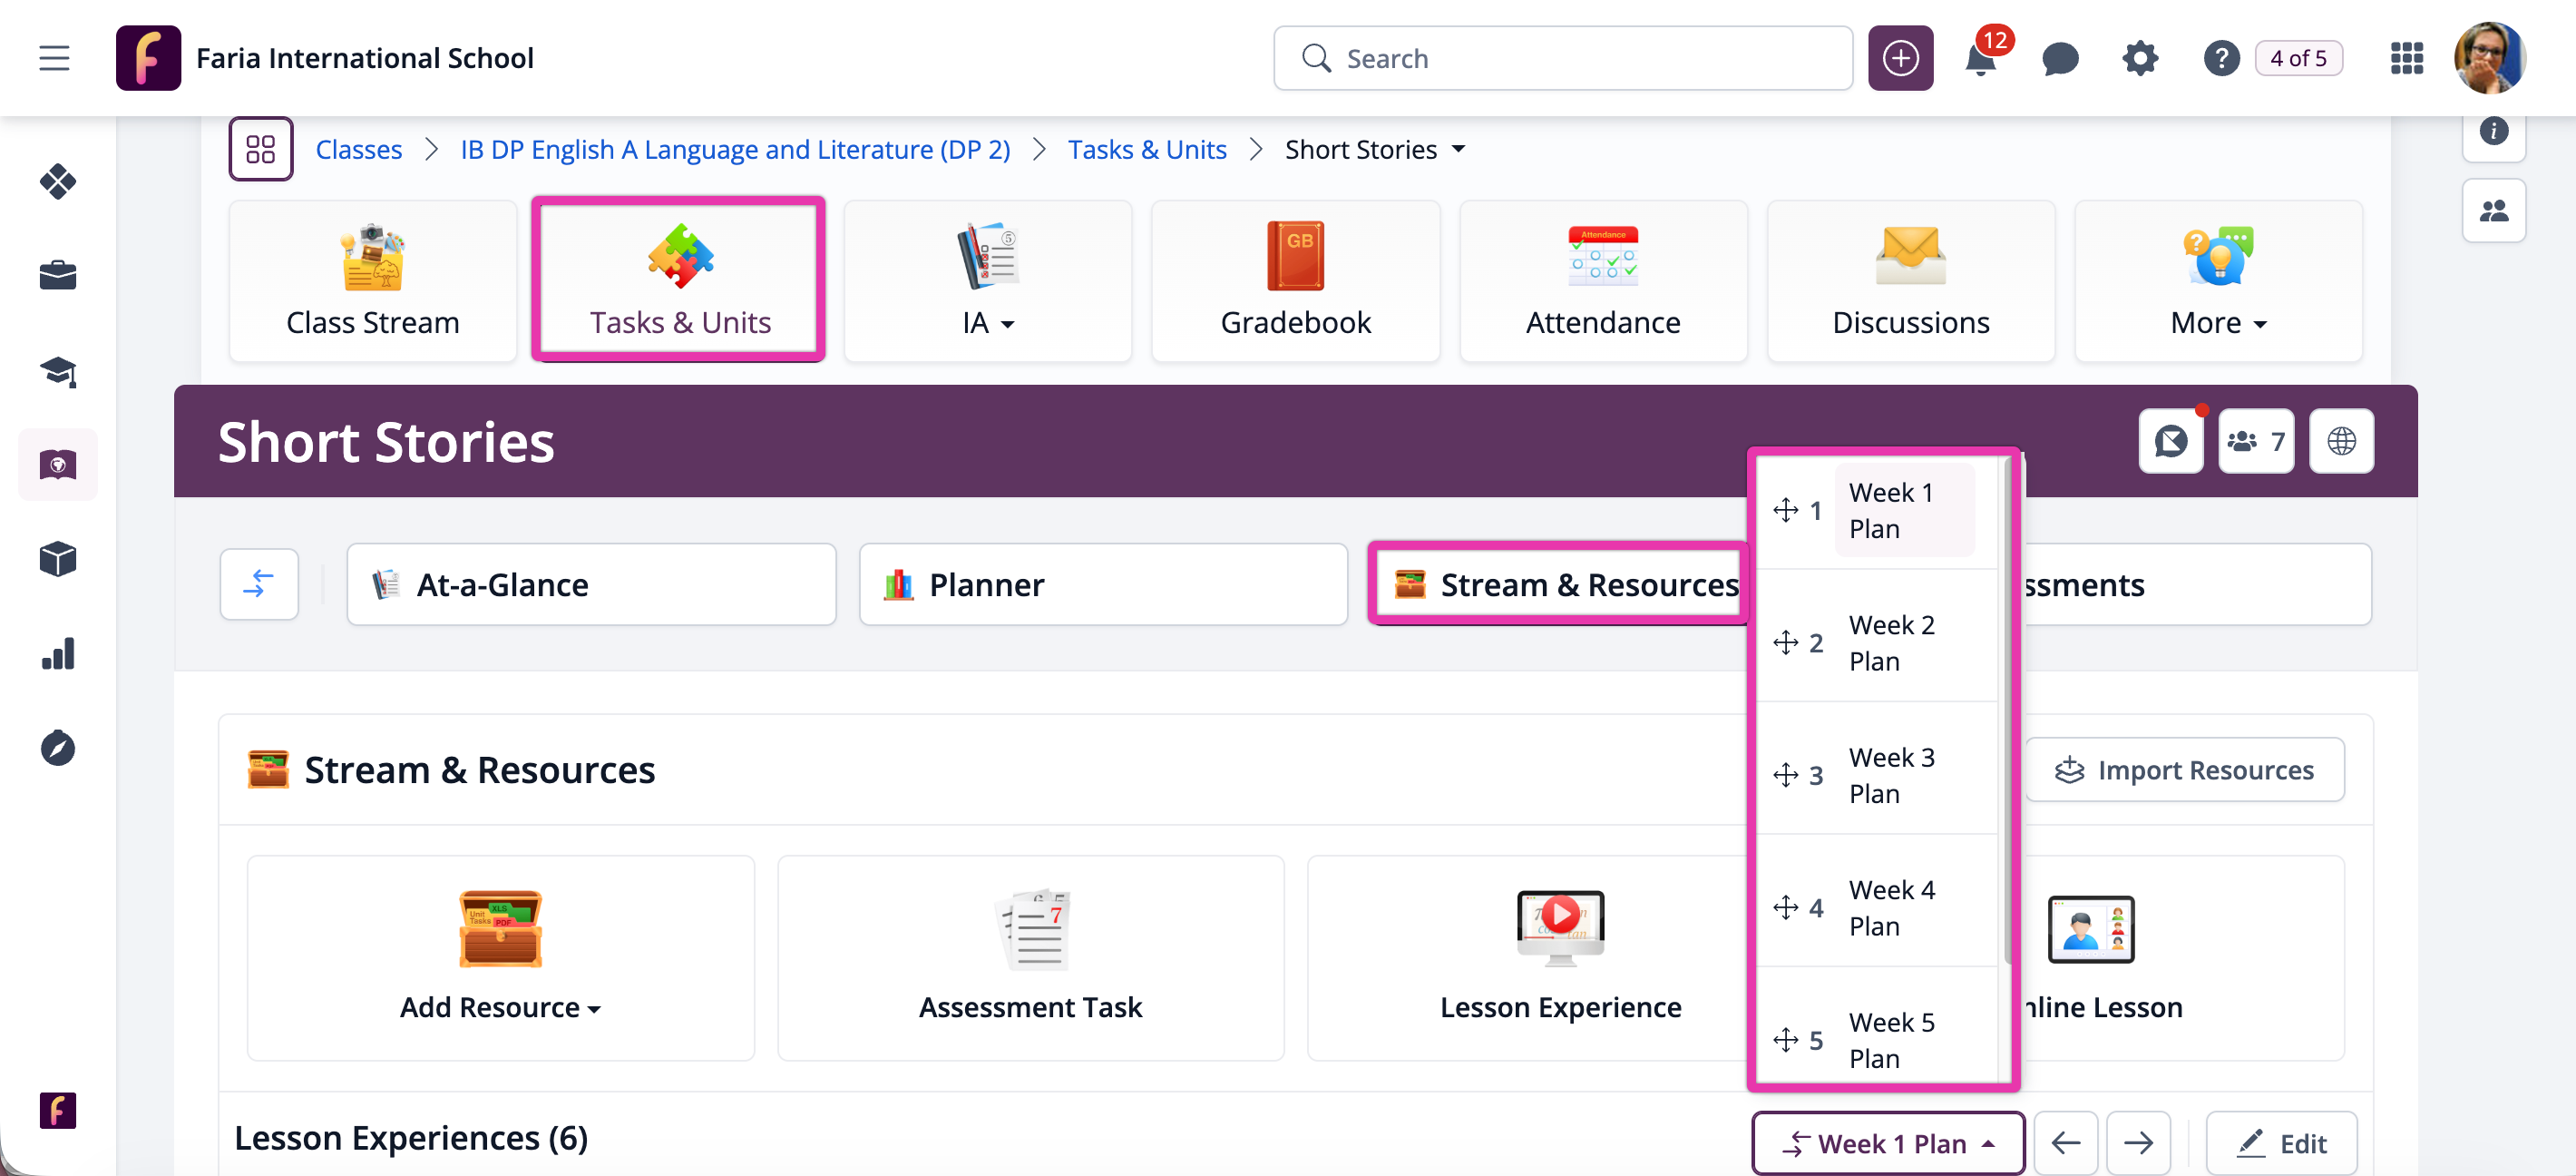
Task: Open the unit members count icon
Action: point(2256,441)
